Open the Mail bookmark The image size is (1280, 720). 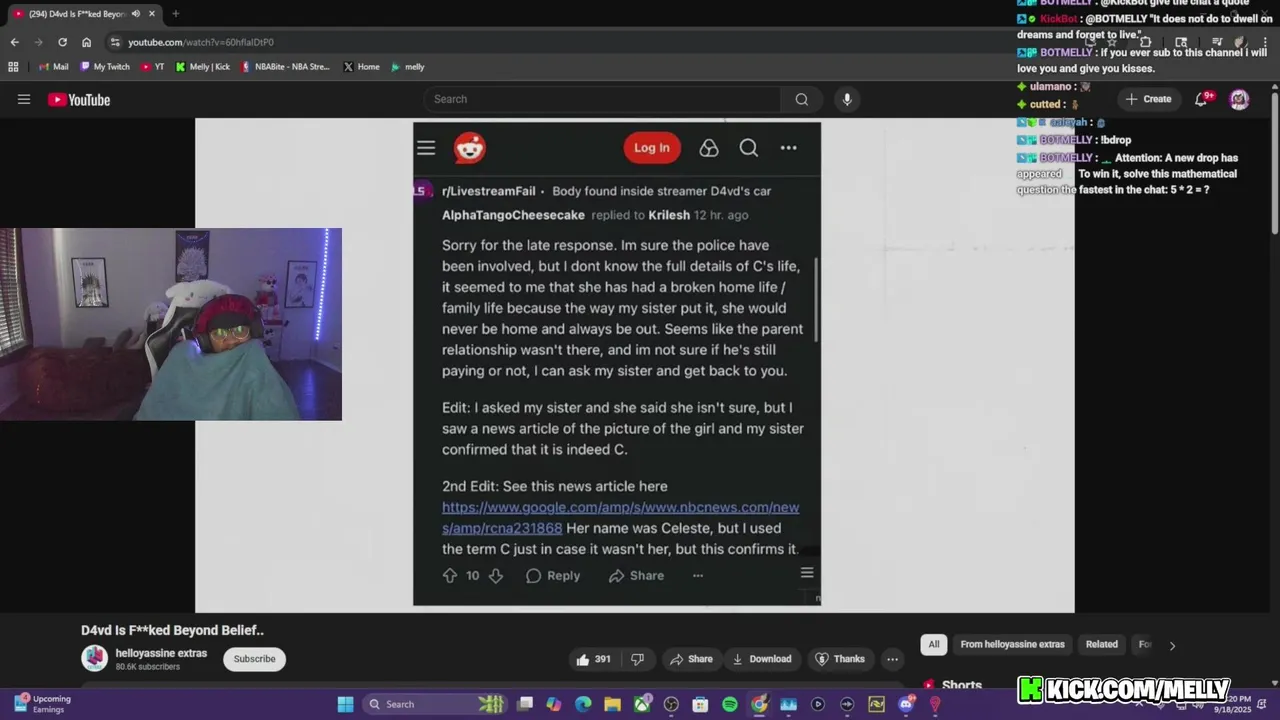coord(53,67)
